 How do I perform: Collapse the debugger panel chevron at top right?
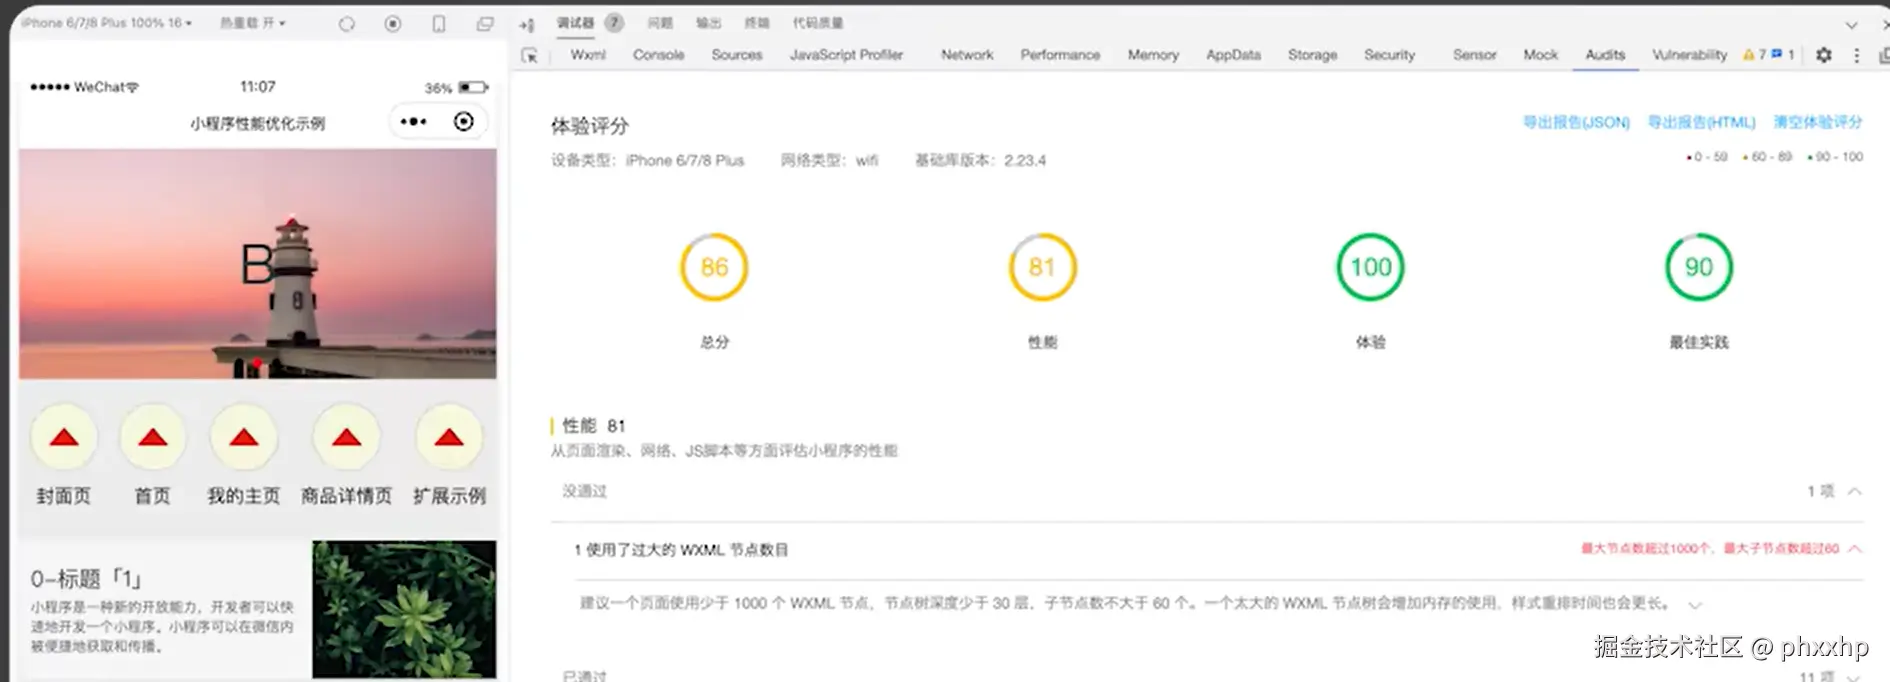(1851, 25)
